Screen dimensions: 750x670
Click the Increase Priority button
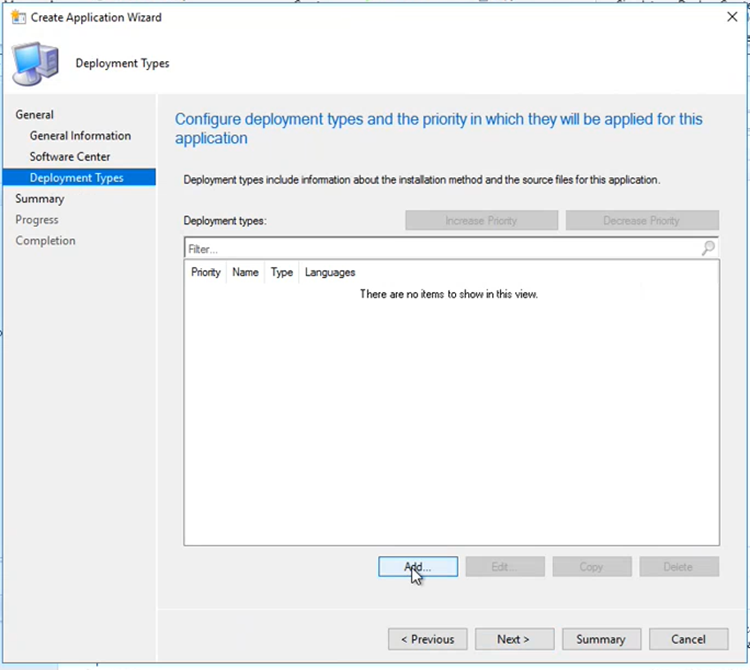(x=482, y=220)
